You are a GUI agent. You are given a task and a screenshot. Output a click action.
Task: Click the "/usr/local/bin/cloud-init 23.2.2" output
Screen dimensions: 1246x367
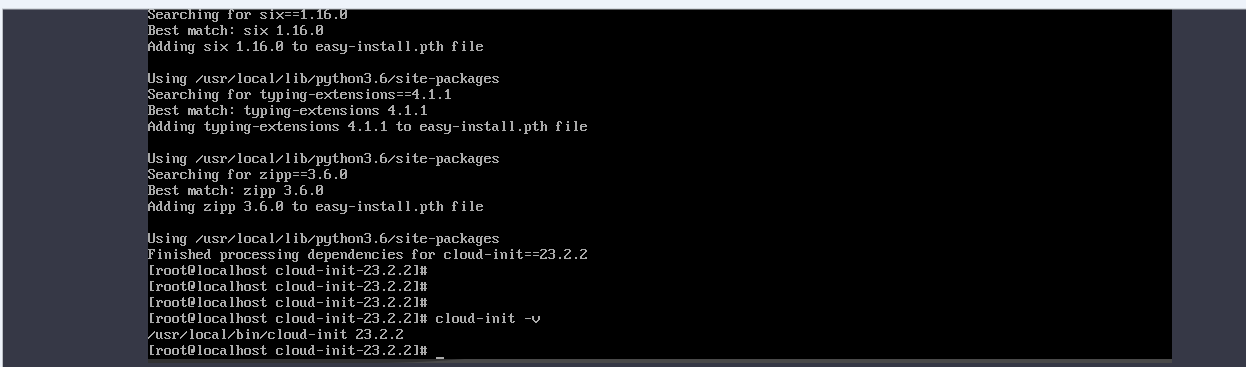(x=275, y=335)
